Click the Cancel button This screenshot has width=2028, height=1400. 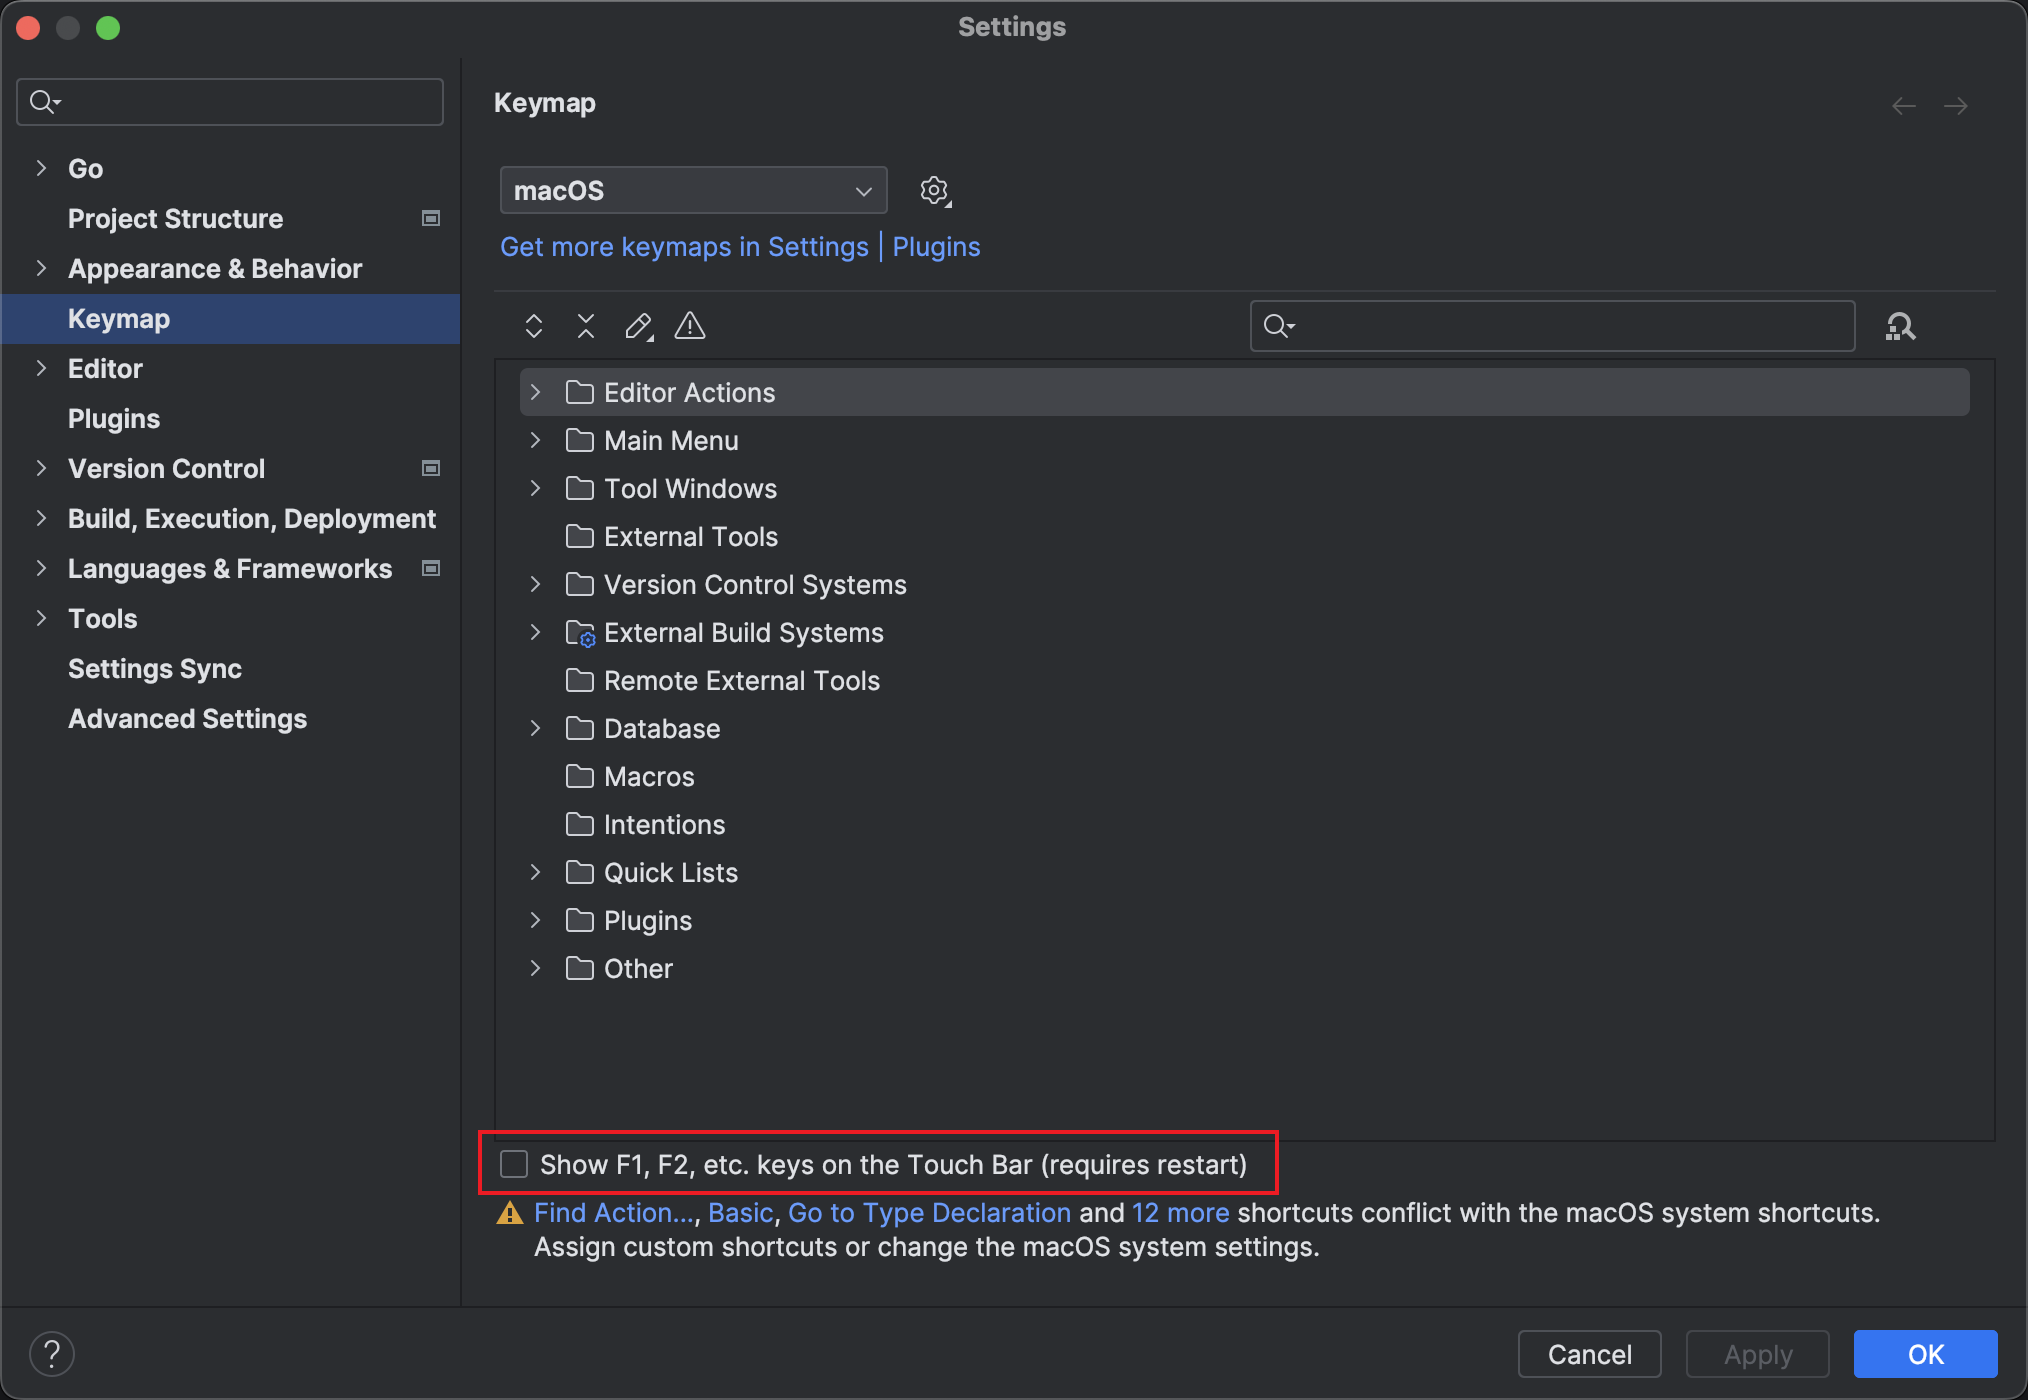(1589, 1354)
